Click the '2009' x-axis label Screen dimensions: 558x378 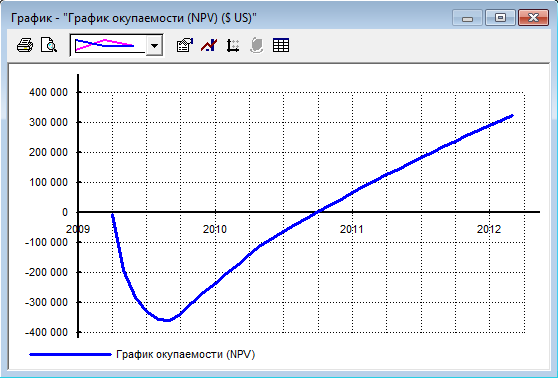78,229
